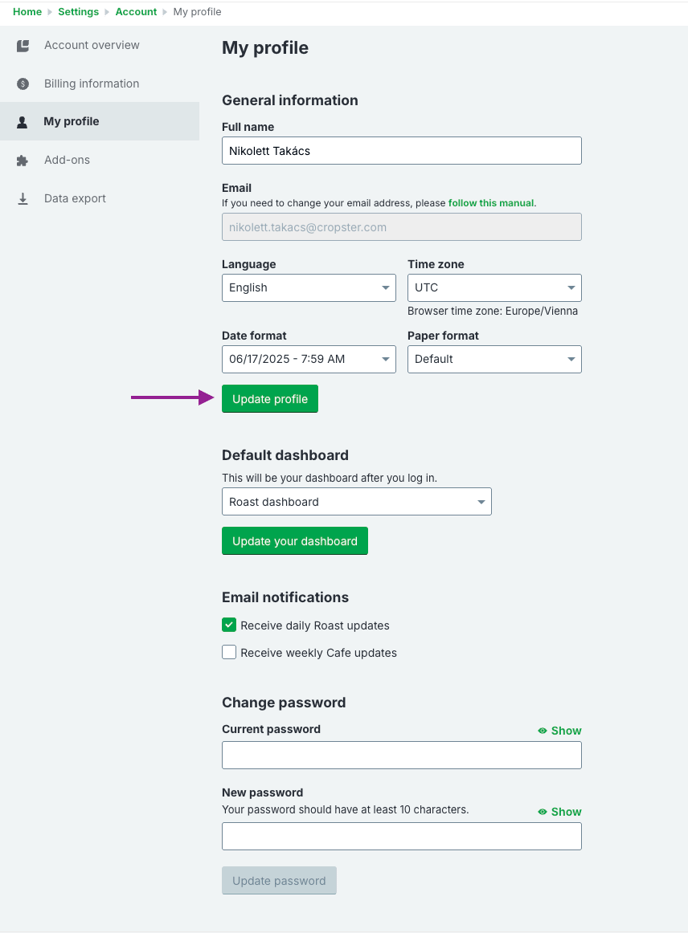Click the Billing information dollar icon

23,84
